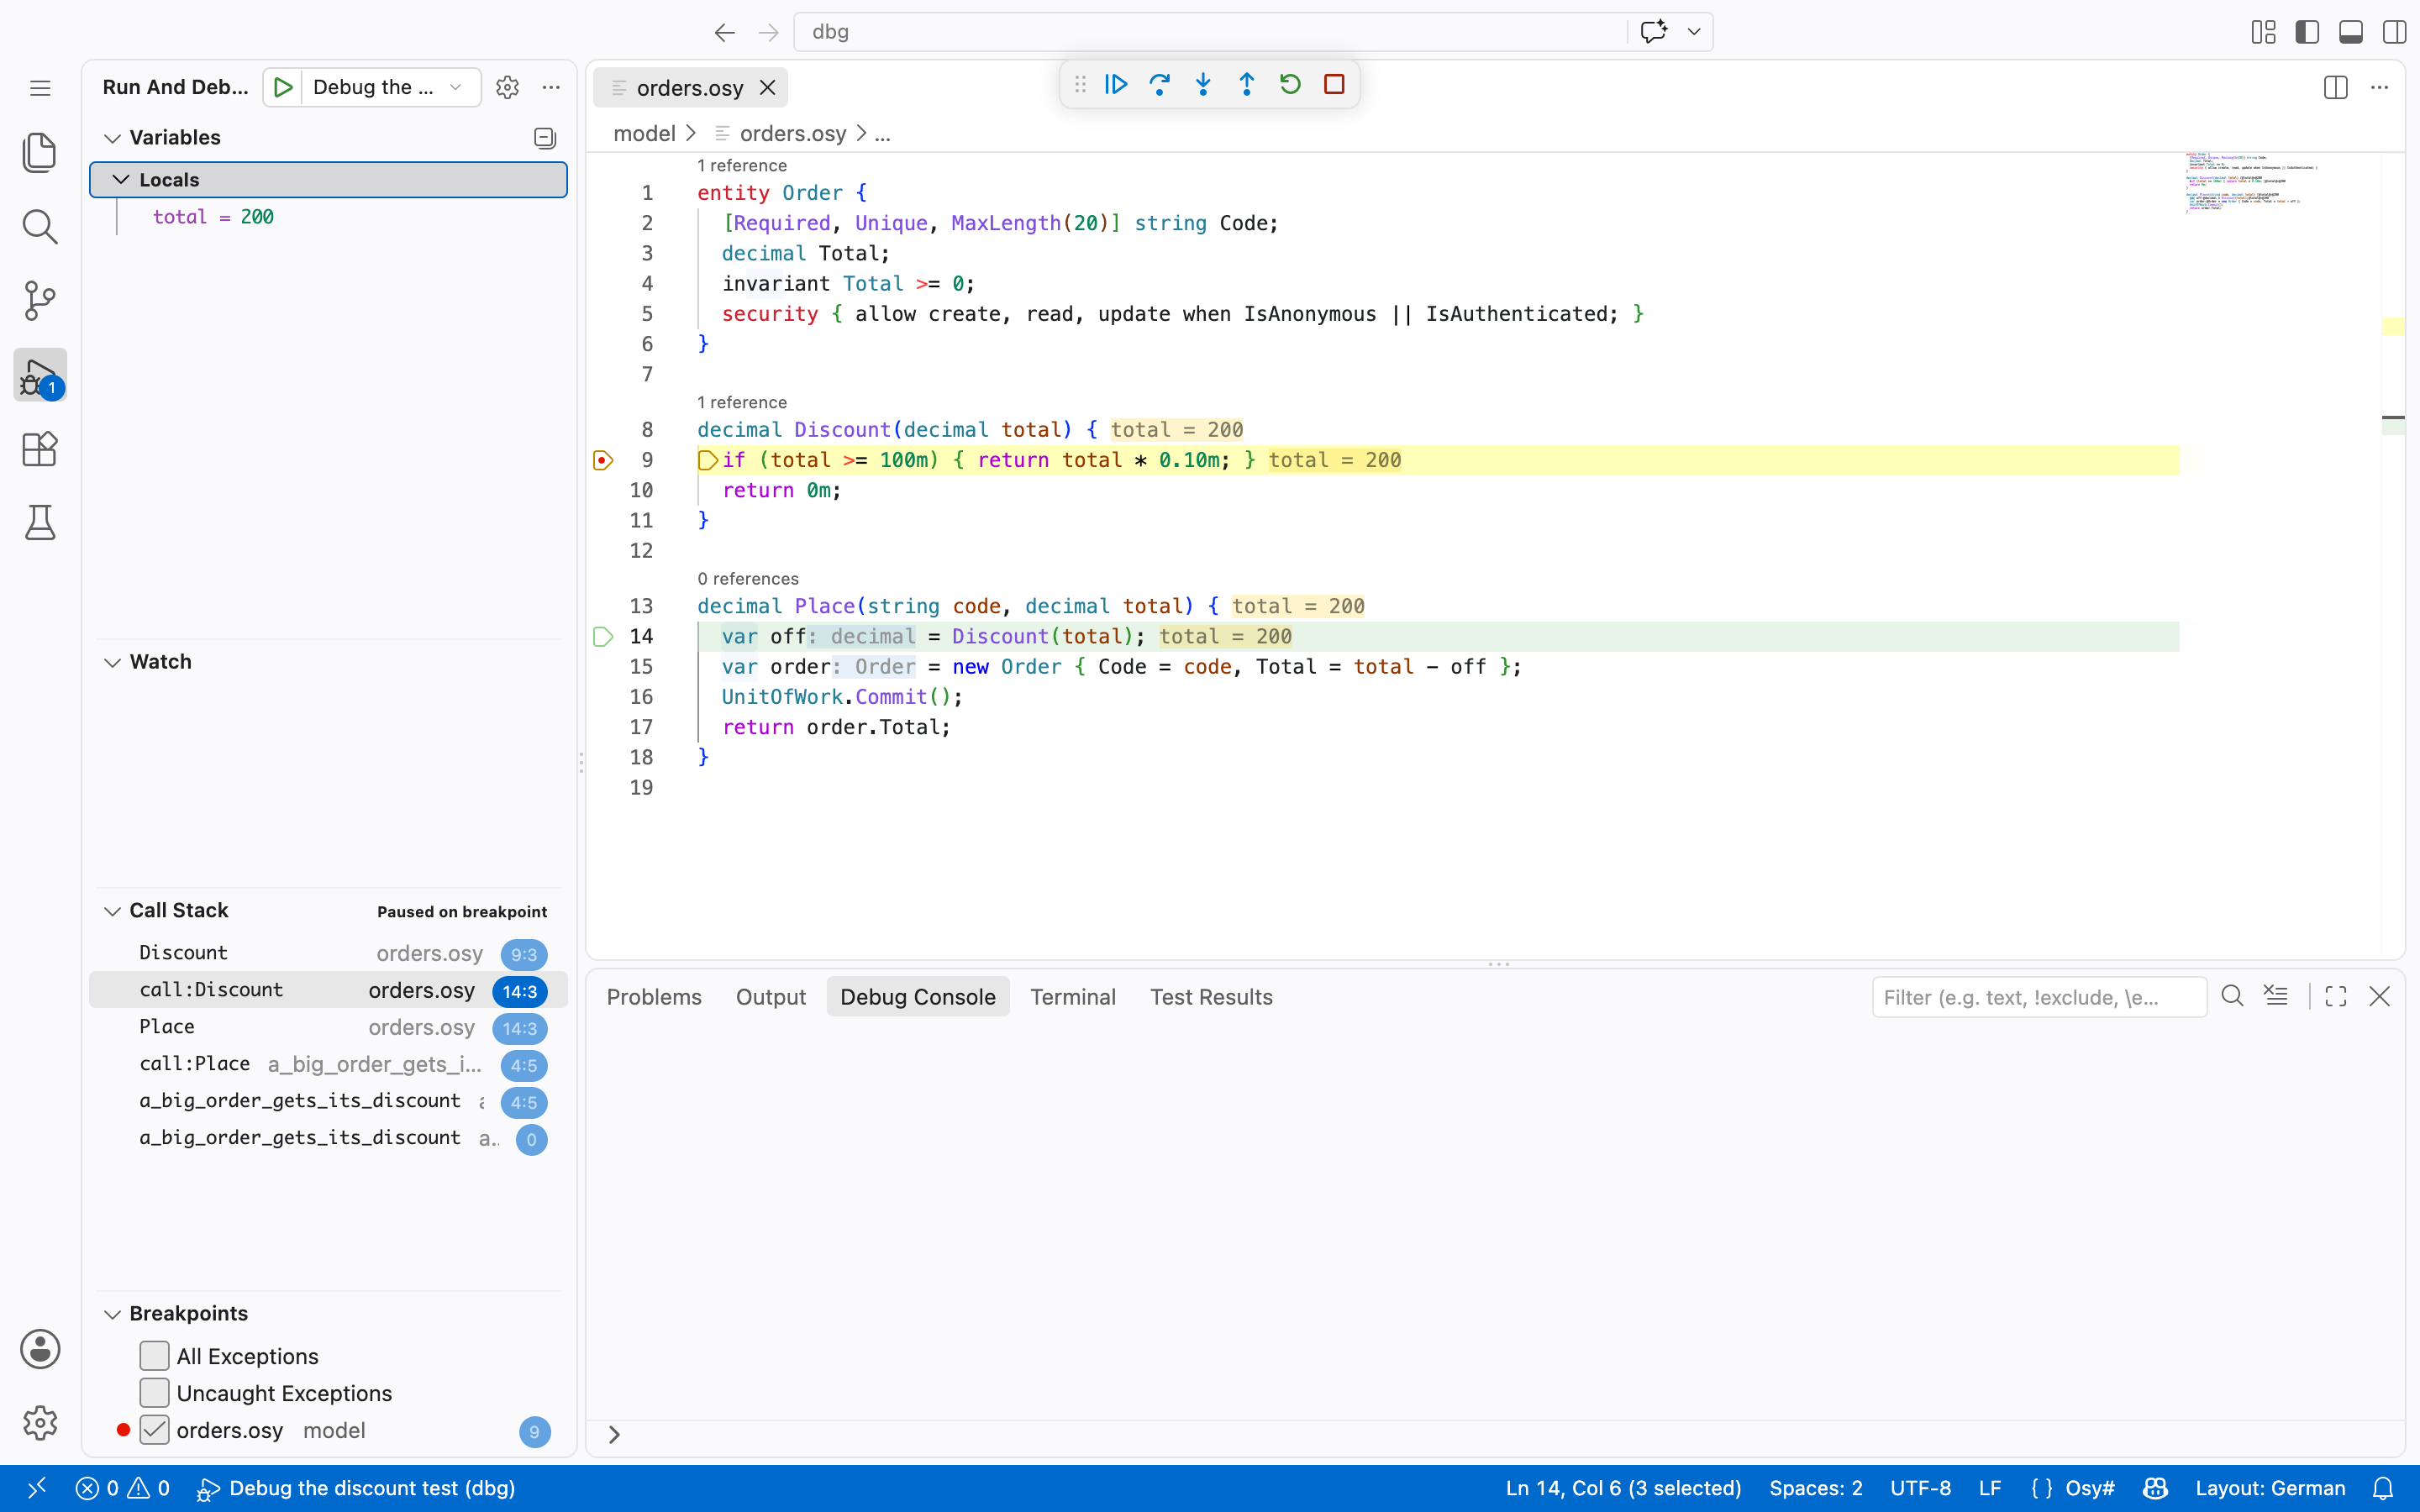
Task: Clear the debug console
Action: [2276, 996]
